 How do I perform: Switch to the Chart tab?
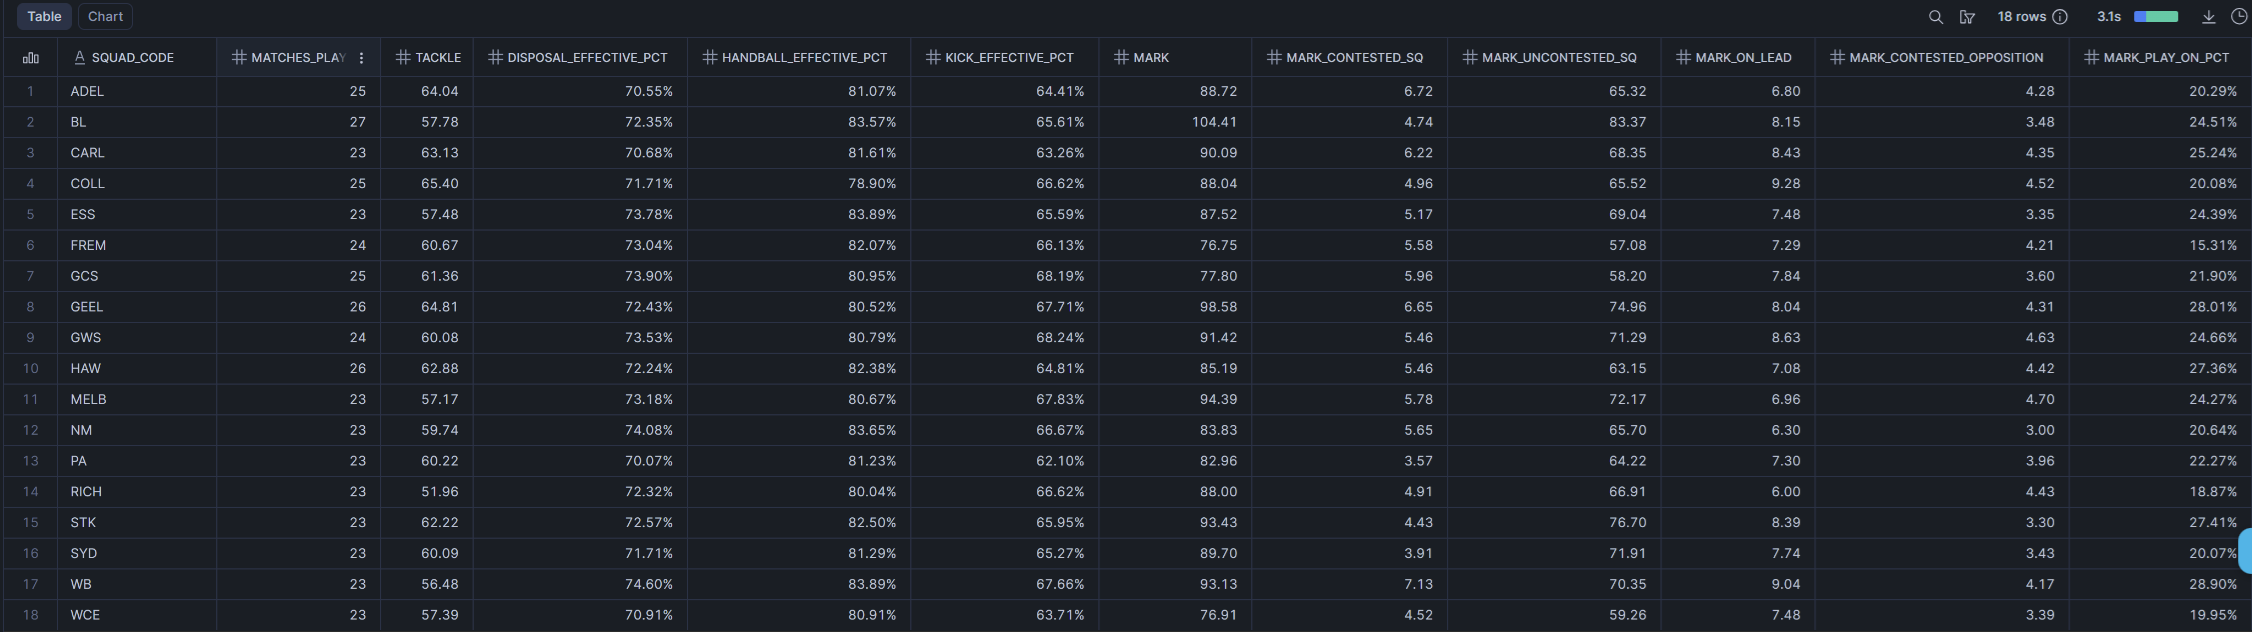[105, 17]
